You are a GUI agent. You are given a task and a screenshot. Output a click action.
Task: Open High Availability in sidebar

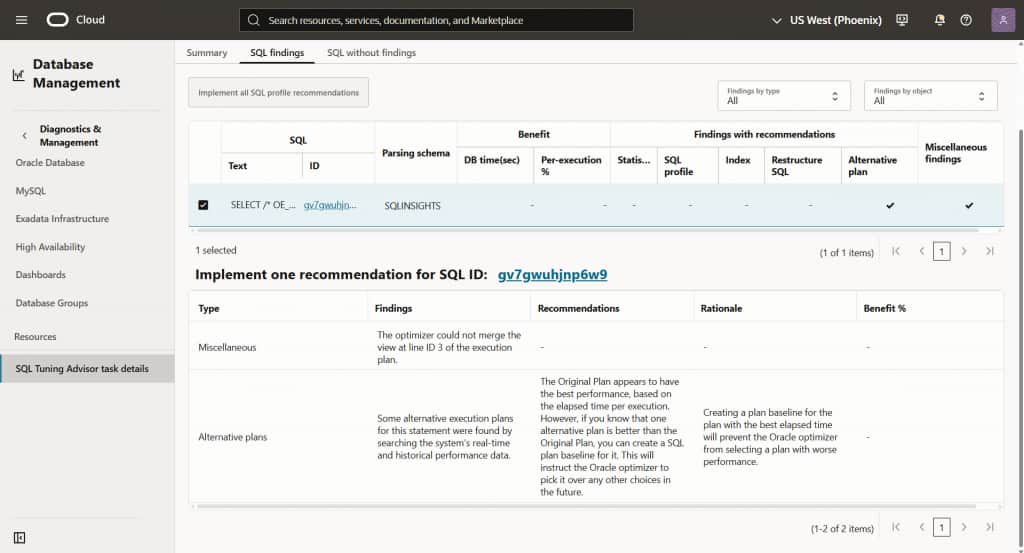50,247
